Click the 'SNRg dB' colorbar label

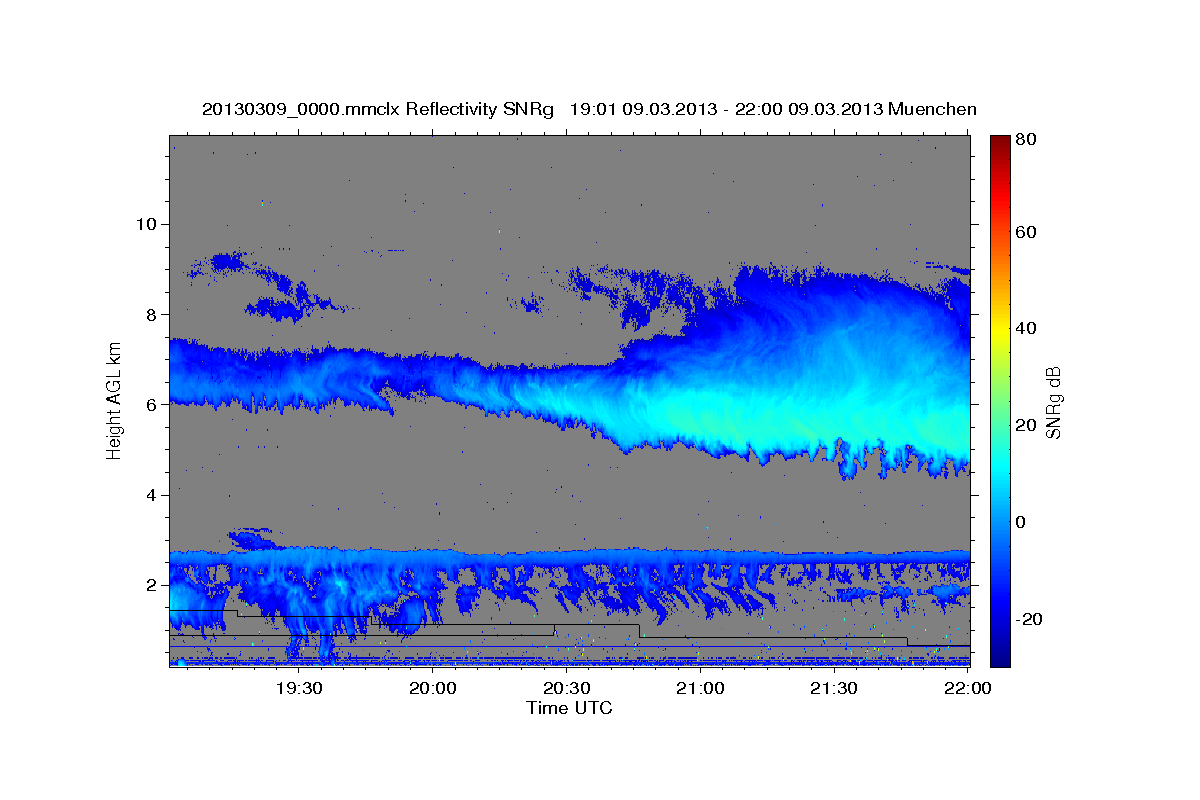tap(1053, 402)
